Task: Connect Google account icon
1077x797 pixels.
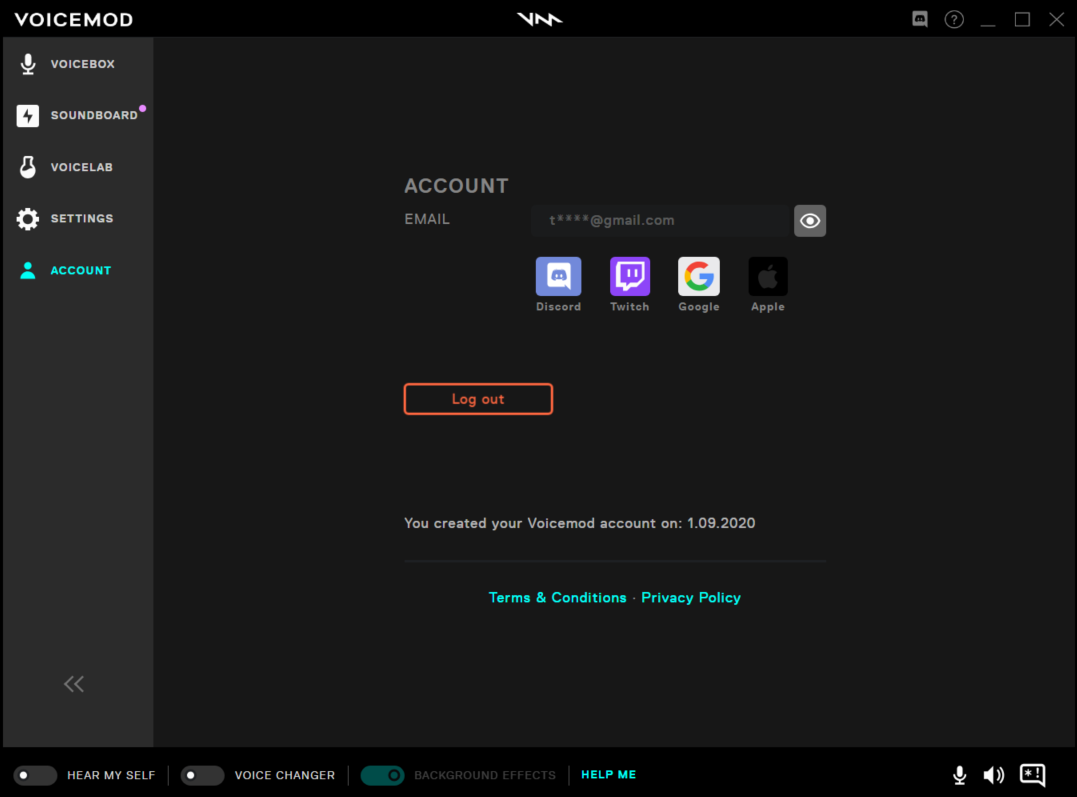Action: tap(699, 276)
